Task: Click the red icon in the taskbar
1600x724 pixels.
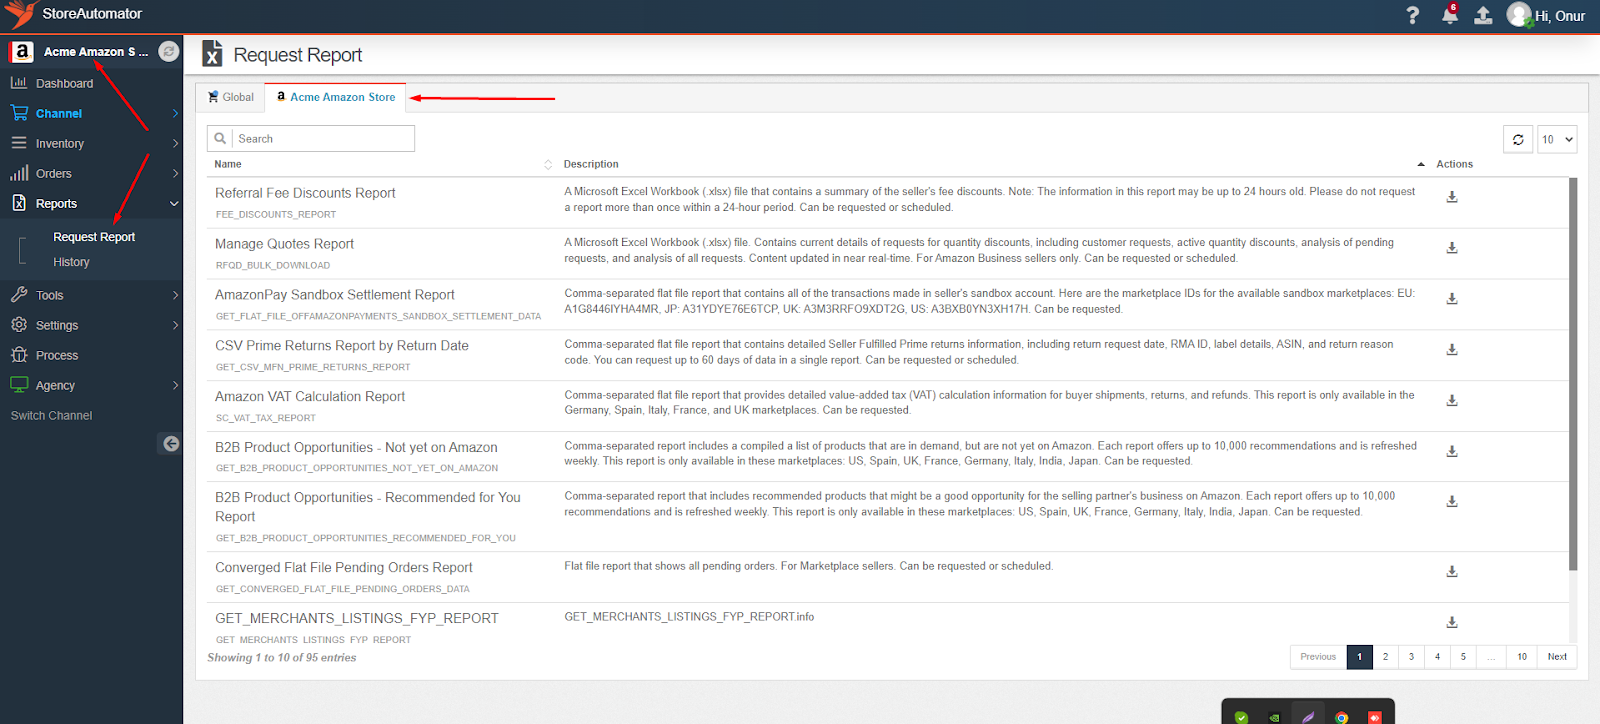Action: point(1375,717)
